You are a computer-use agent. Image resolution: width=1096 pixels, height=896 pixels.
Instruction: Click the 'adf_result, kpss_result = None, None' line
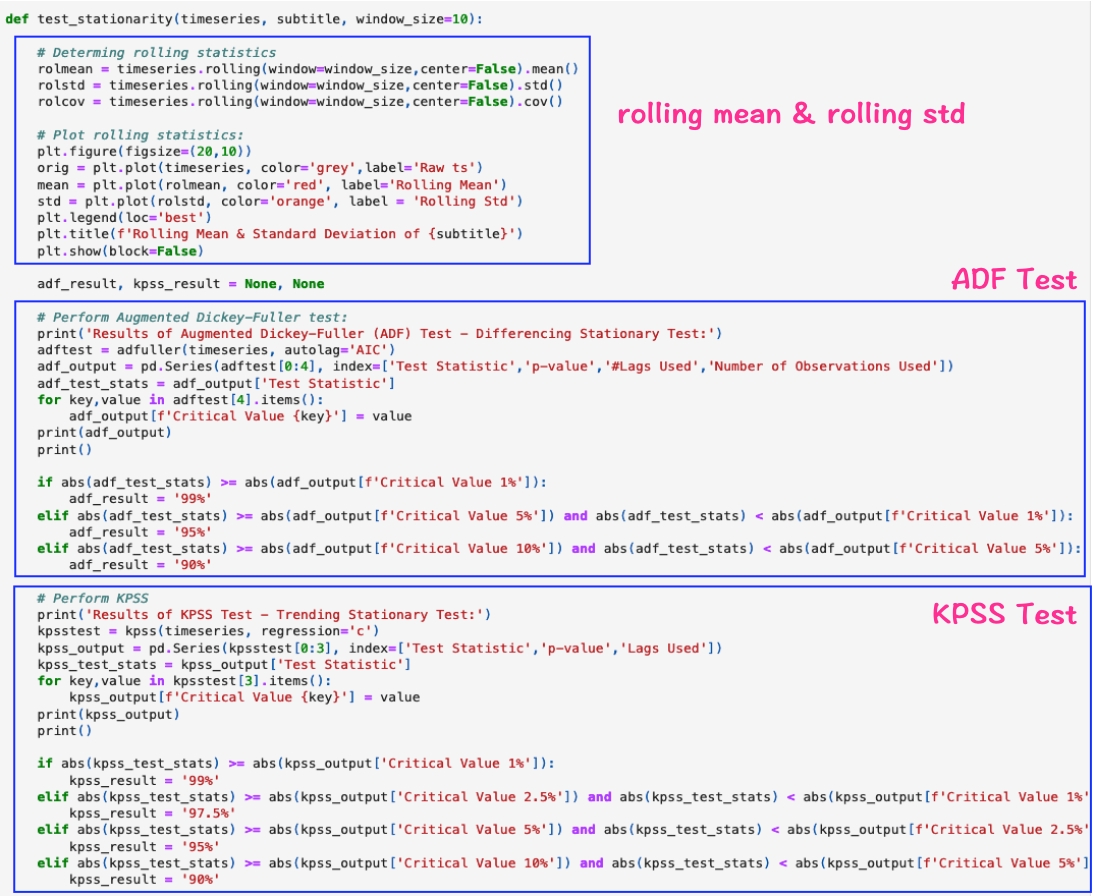180,284
